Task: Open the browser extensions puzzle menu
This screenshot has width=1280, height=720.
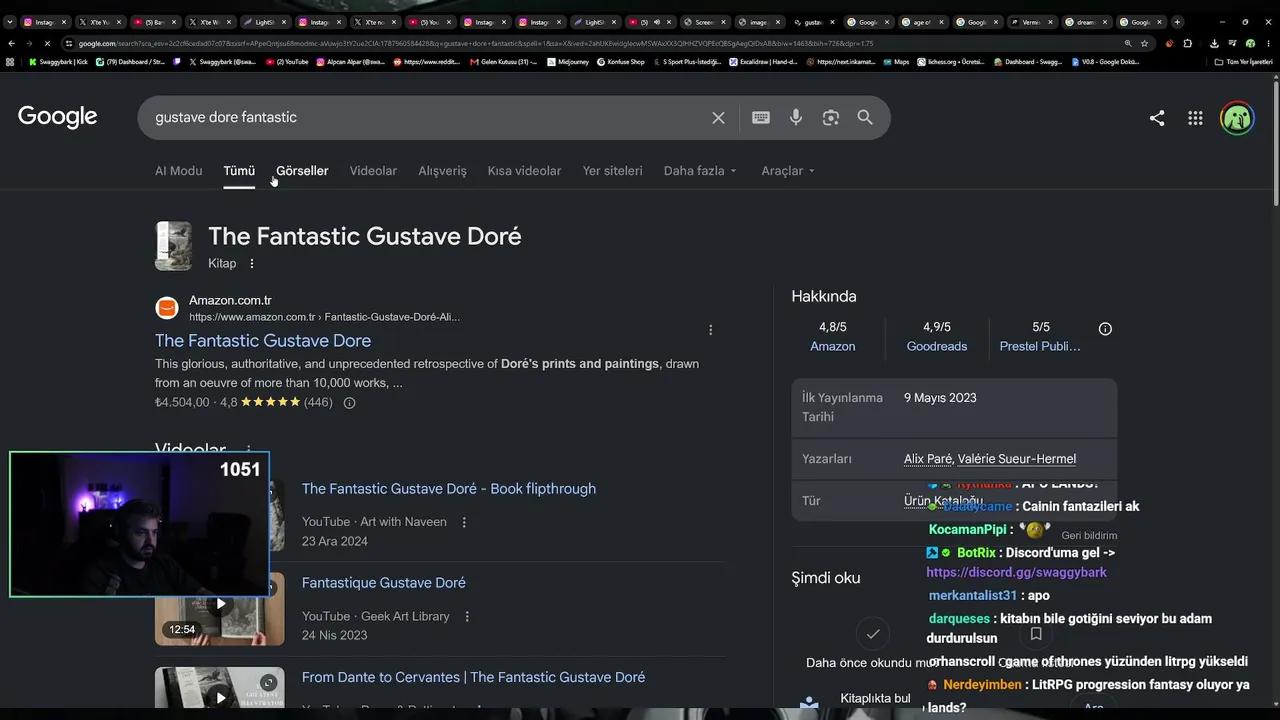Action: (x=1187, y=44)
